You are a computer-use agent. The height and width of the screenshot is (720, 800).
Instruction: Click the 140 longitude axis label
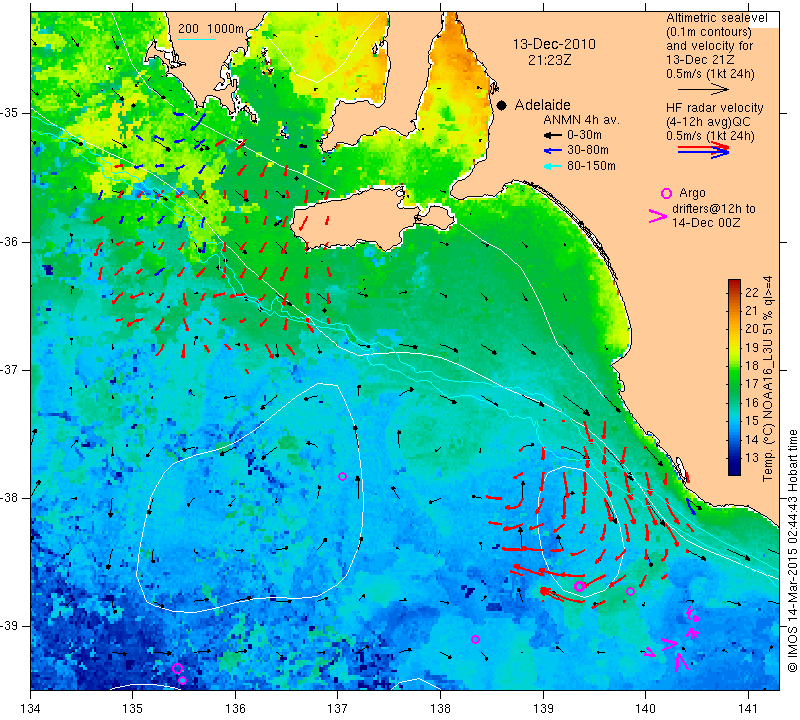tap(645, 708)
